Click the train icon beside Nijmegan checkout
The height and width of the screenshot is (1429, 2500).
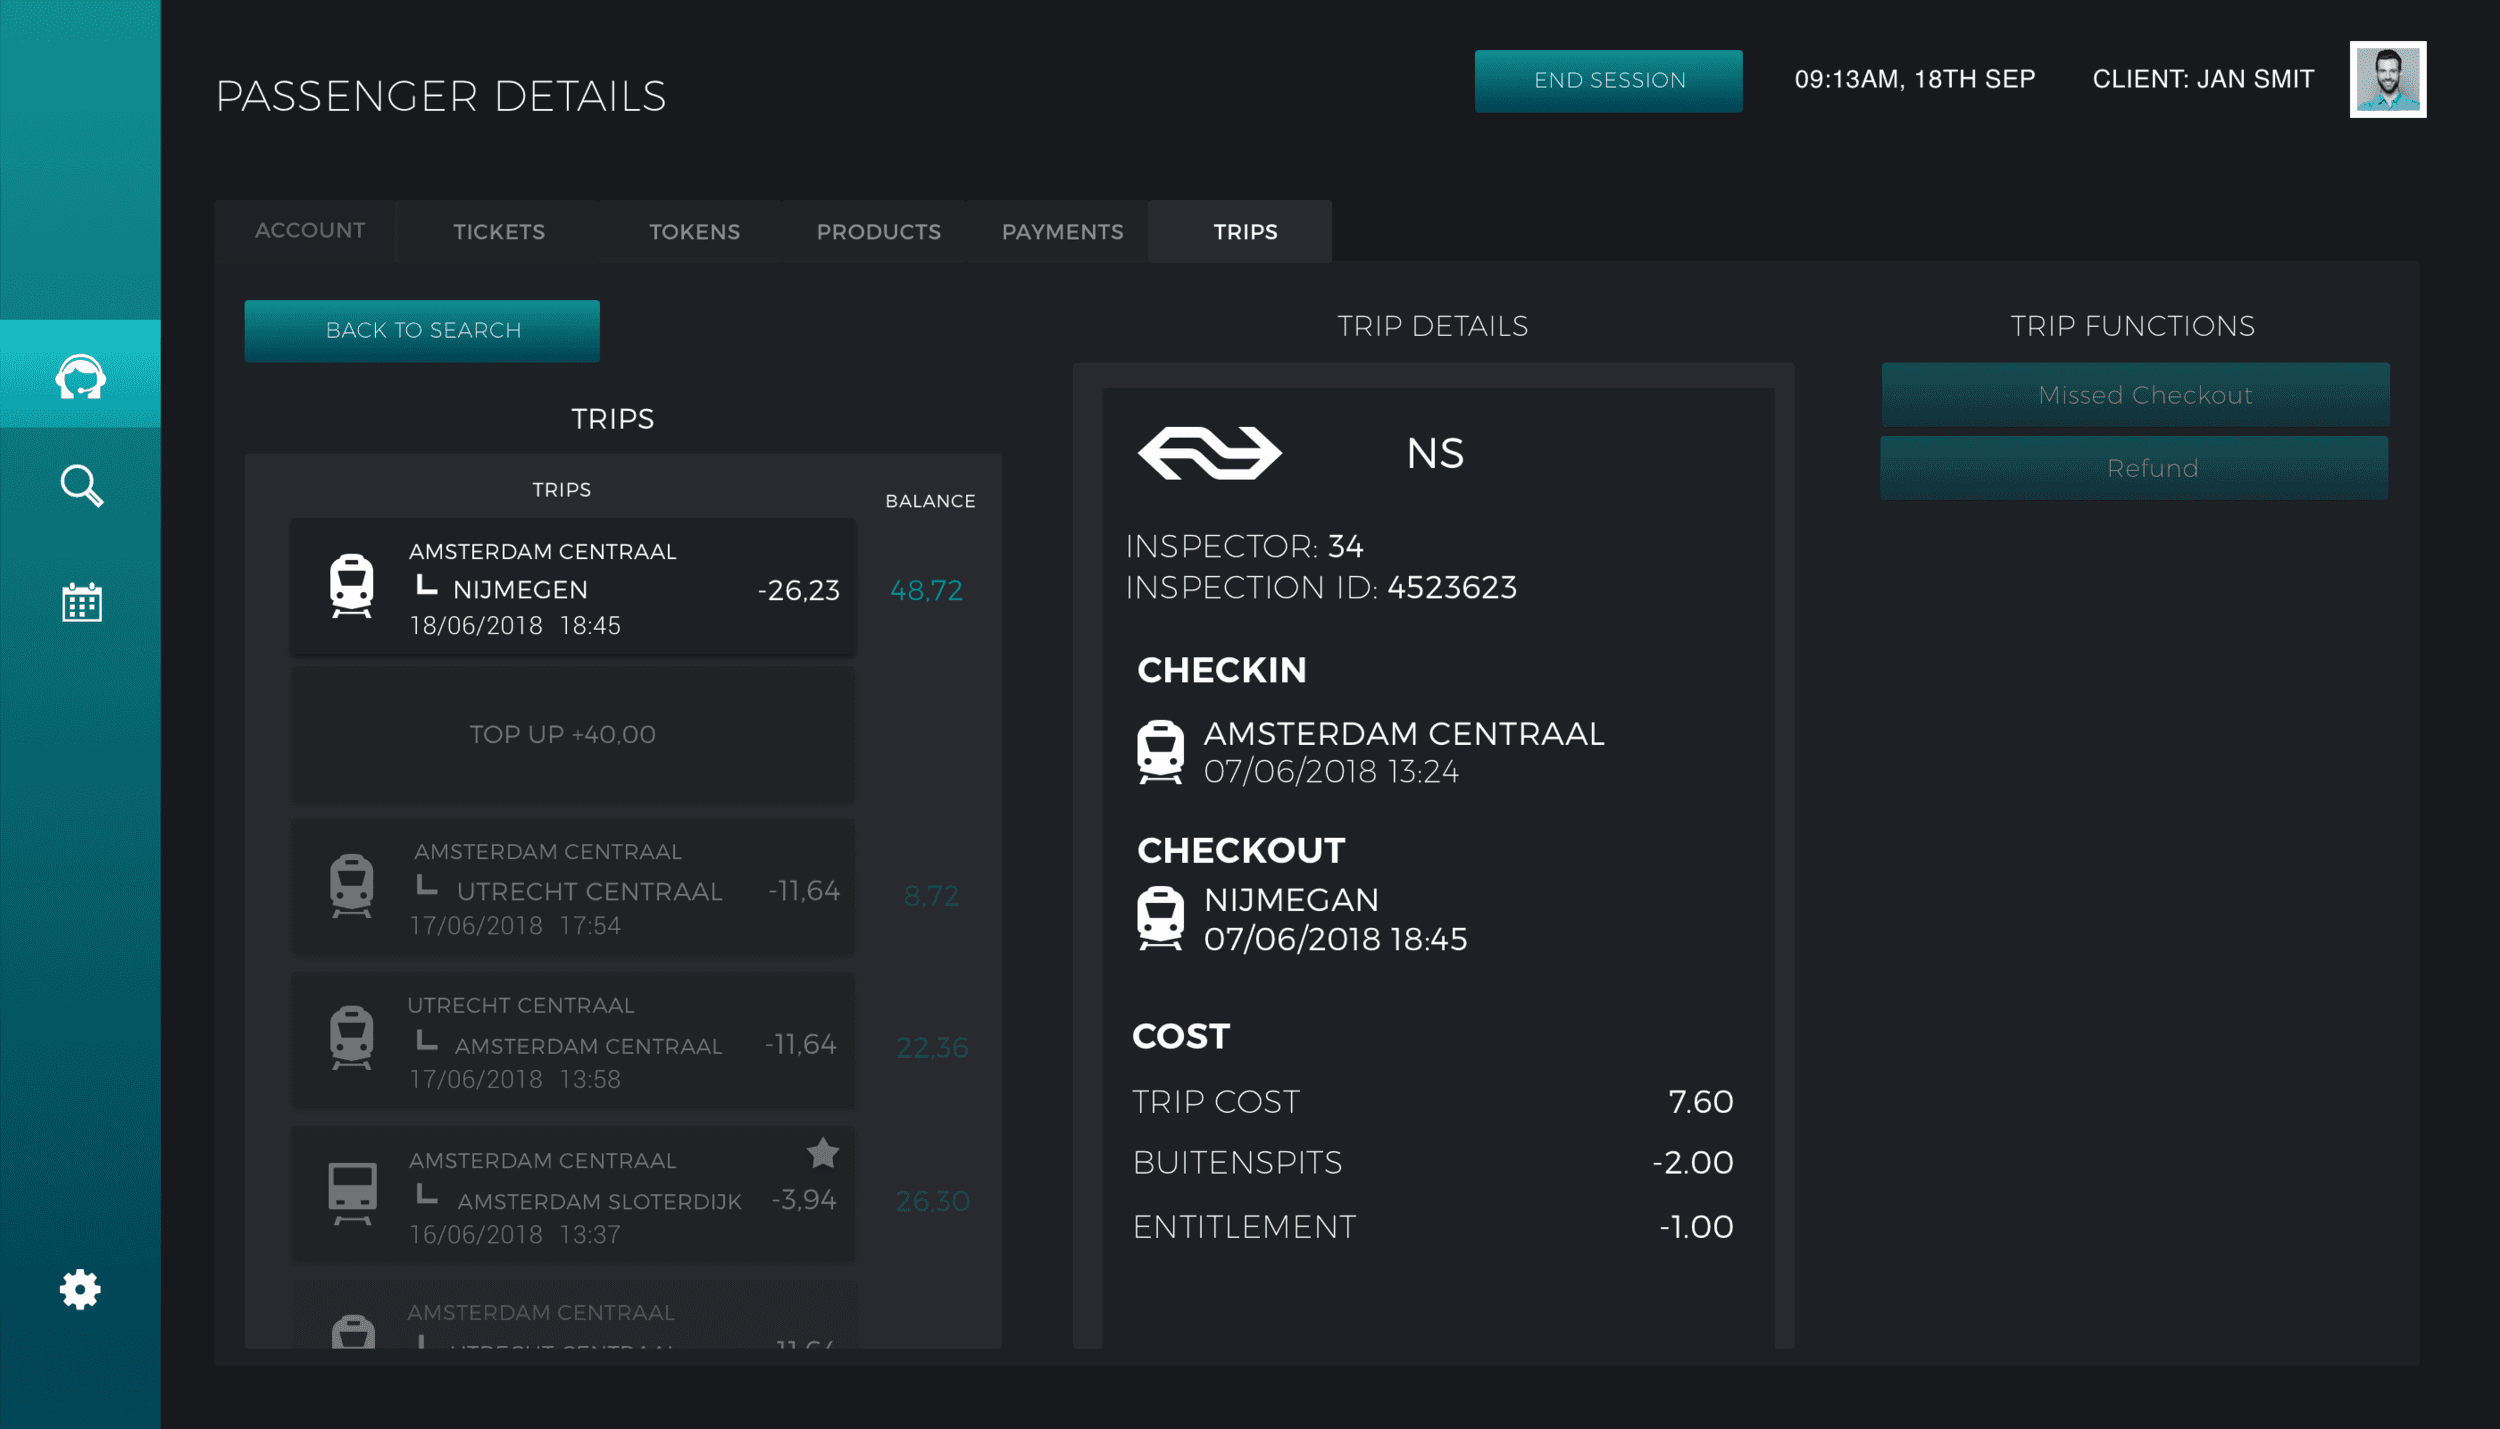[x=1160, y=917]
